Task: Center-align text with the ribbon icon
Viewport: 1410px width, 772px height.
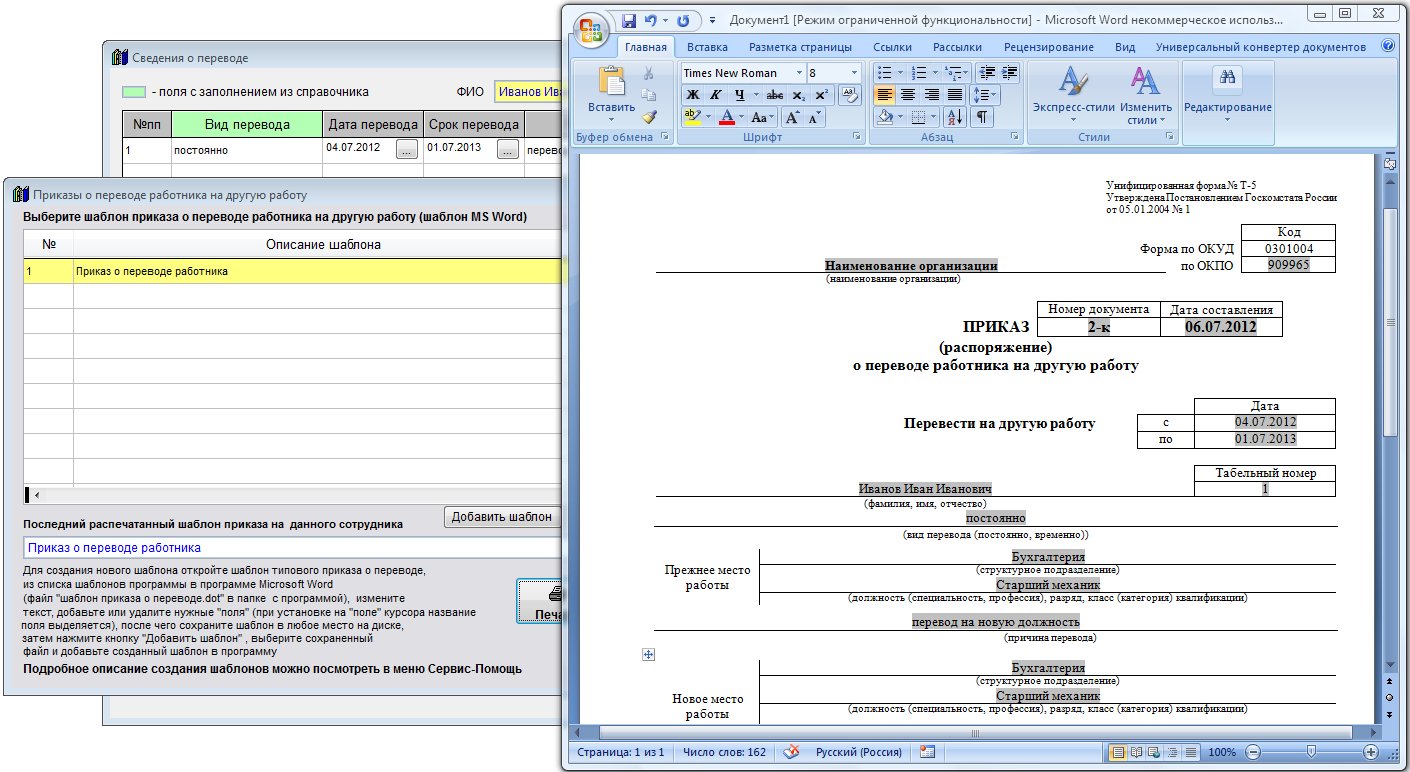Action: 908,95
